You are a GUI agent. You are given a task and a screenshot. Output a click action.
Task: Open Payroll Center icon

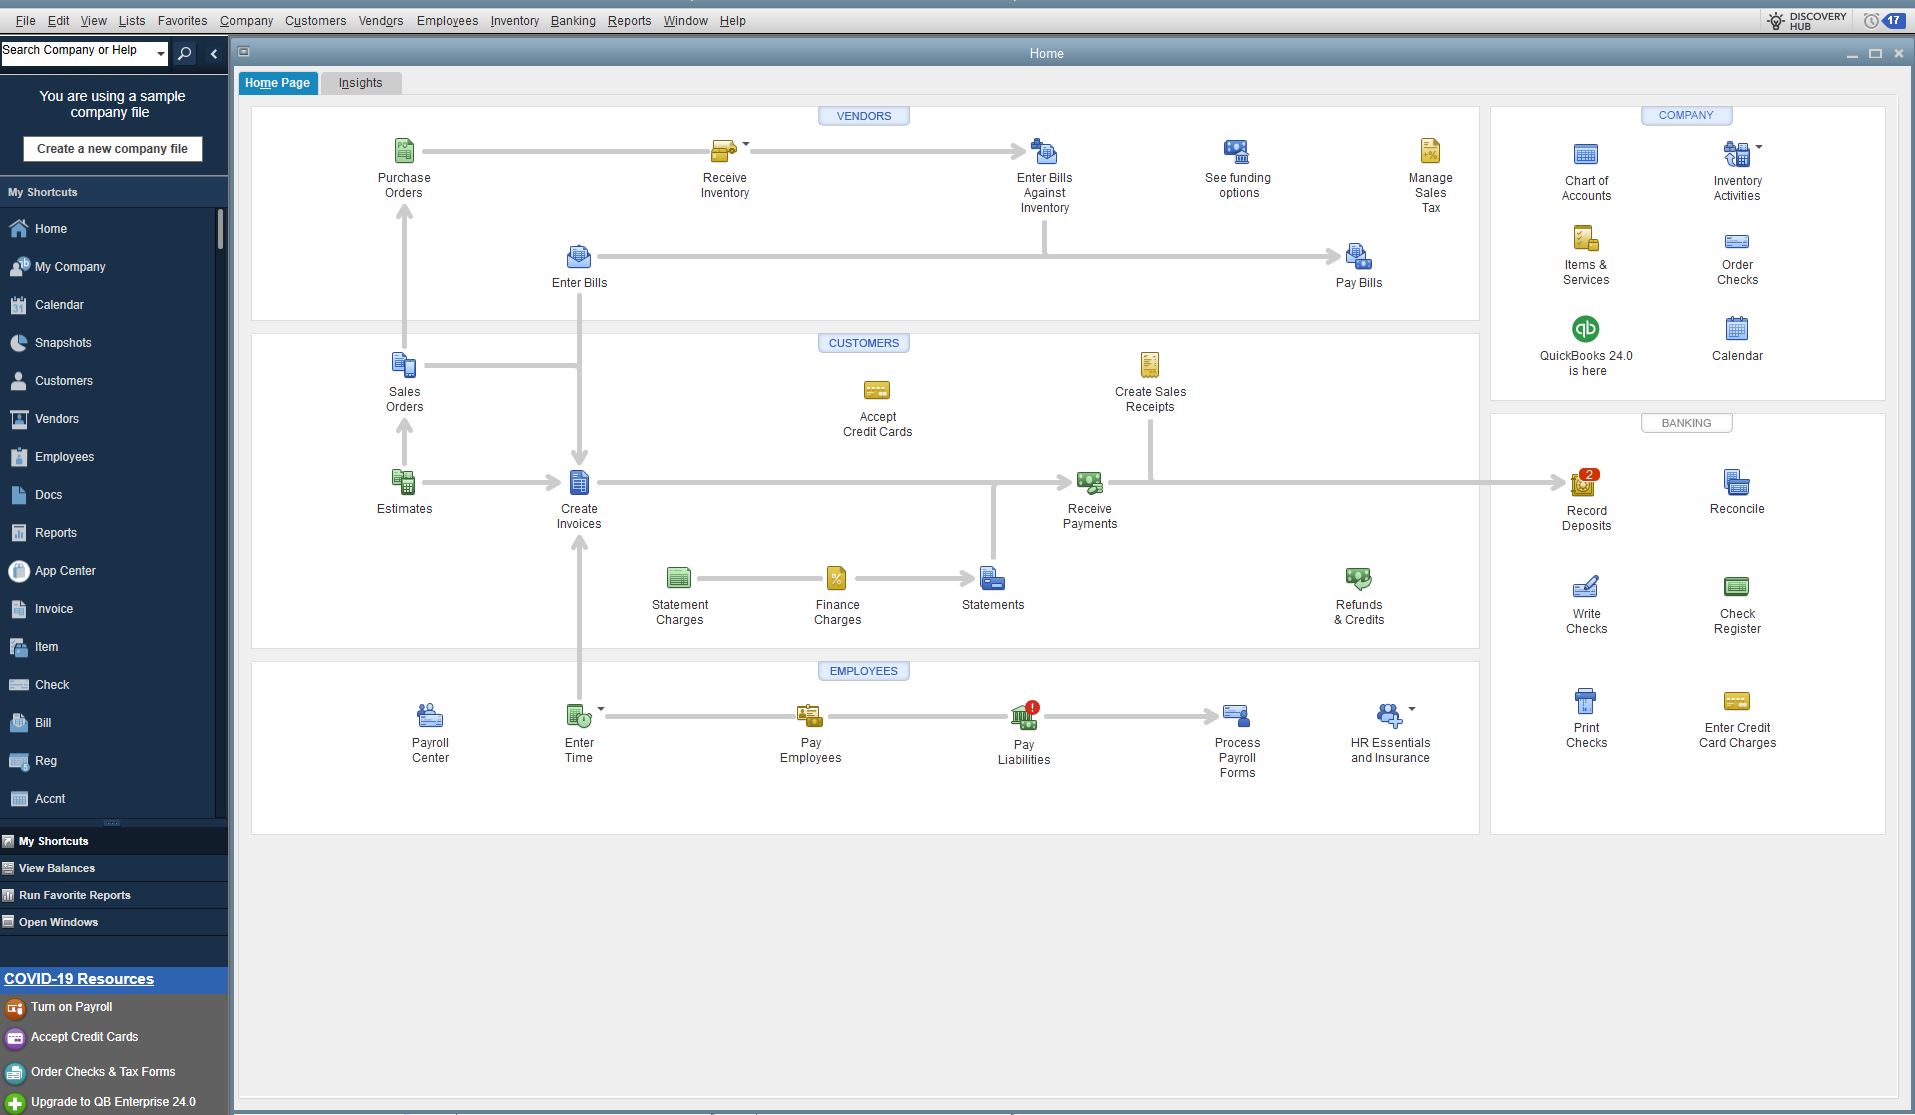430,716
